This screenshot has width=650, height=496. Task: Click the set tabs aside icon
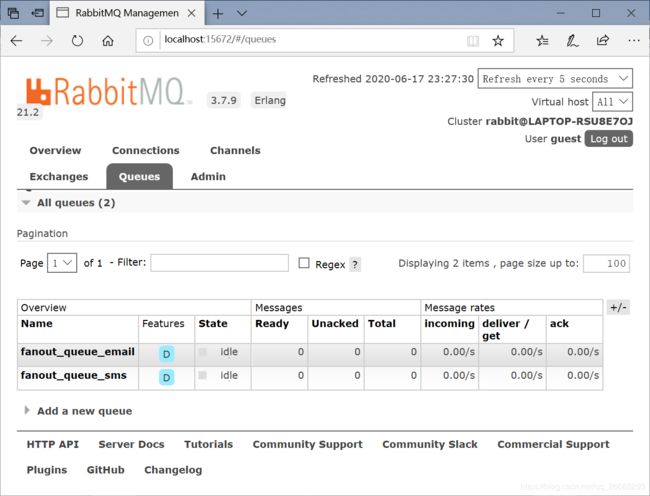(x=38, y=13)
